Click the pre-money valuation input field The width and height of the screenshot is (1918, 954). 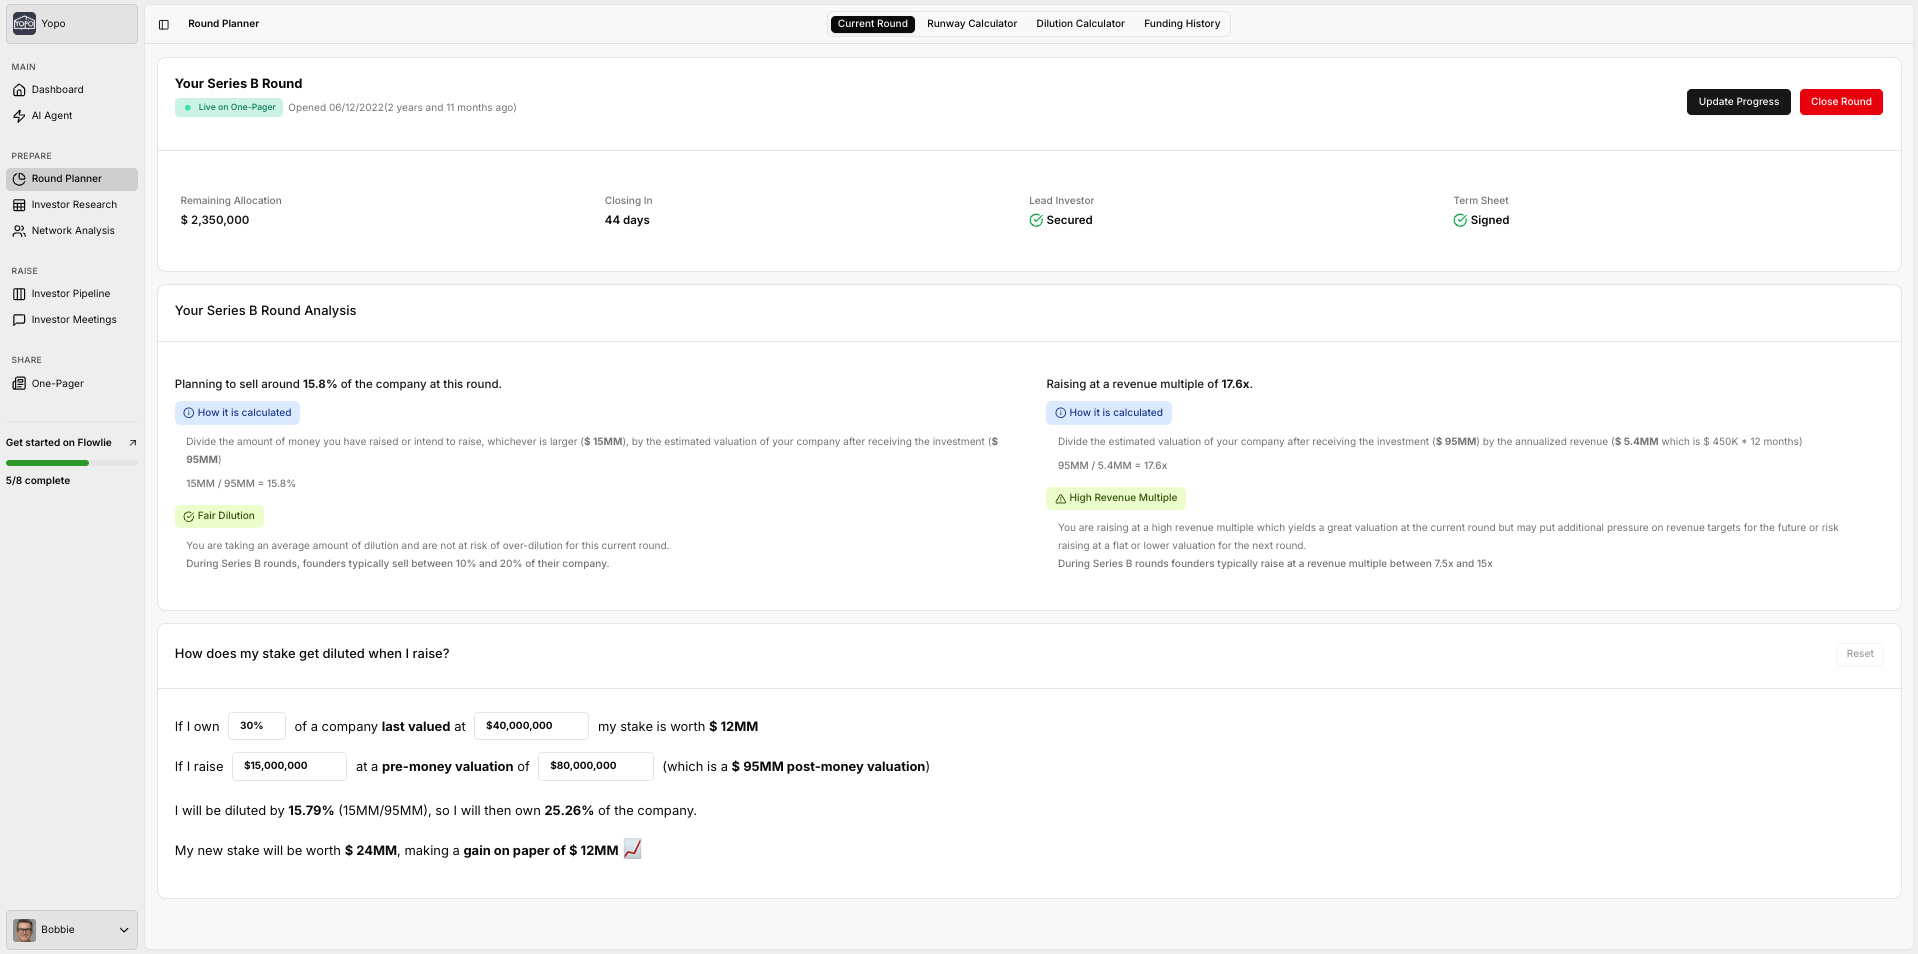click(595, 766)
